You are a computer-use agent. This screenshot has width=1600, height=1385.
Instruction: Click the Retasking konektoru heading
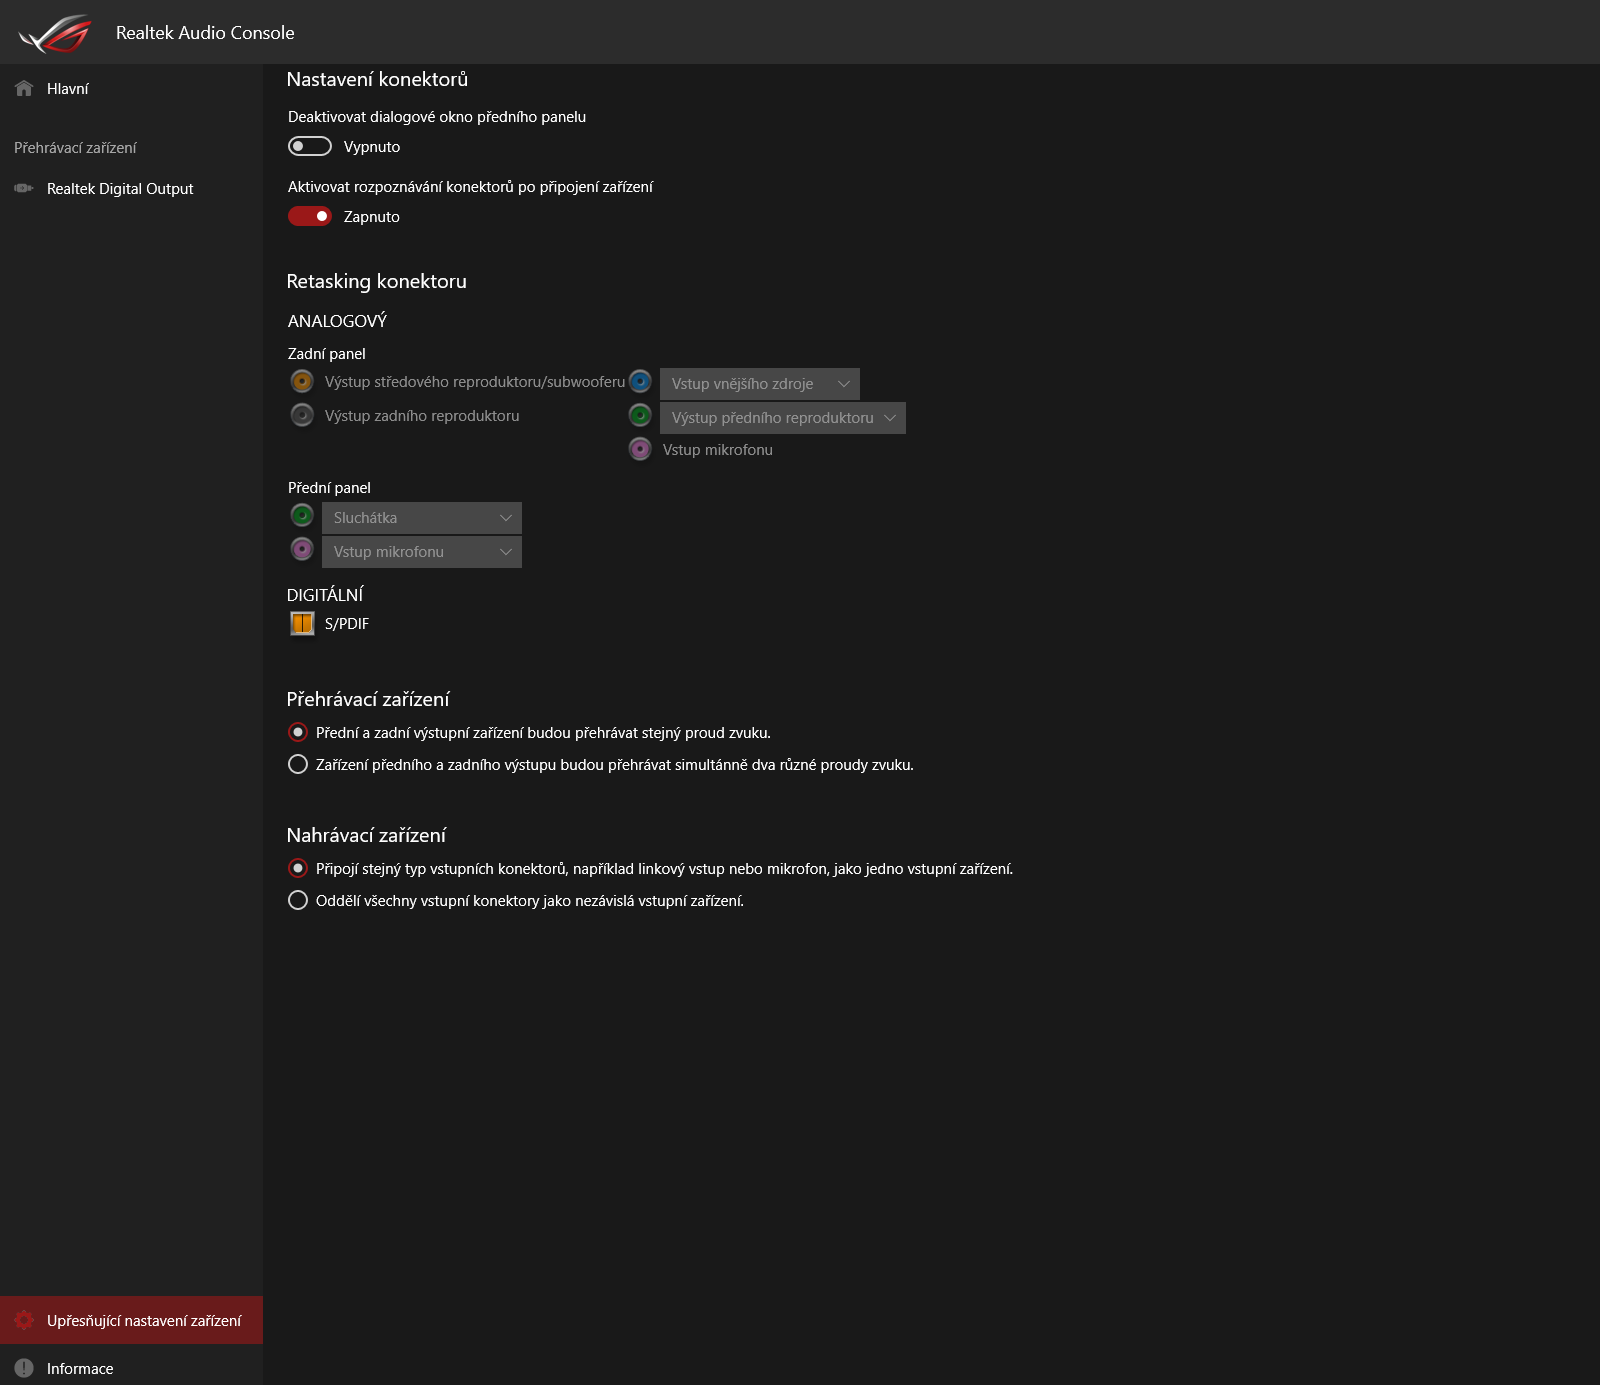[x=377, y=282]
